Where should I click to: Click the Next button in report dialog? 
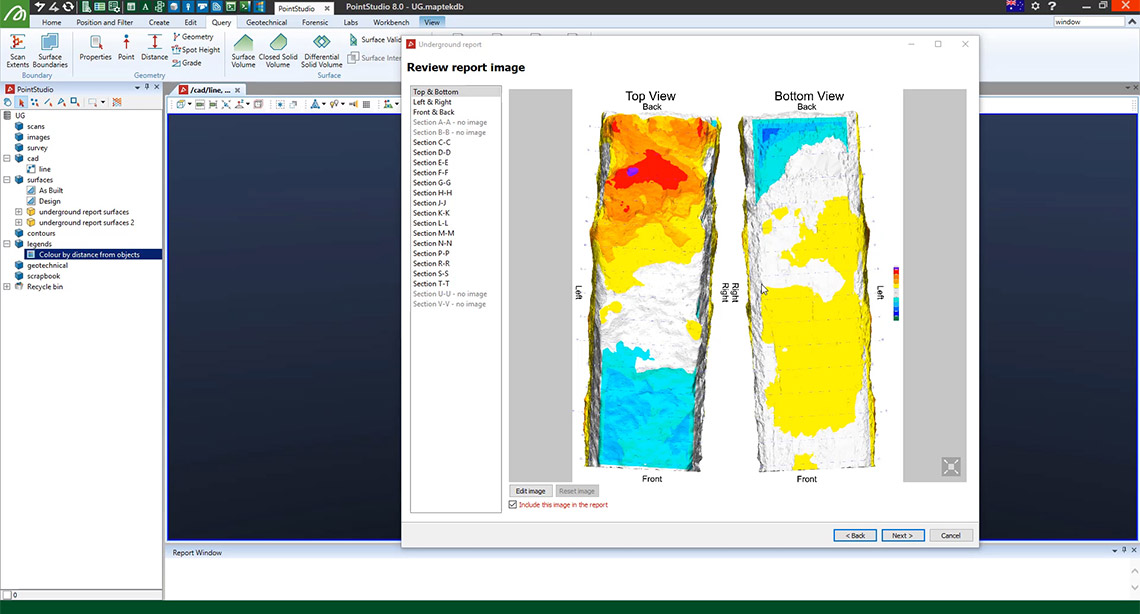902,535
